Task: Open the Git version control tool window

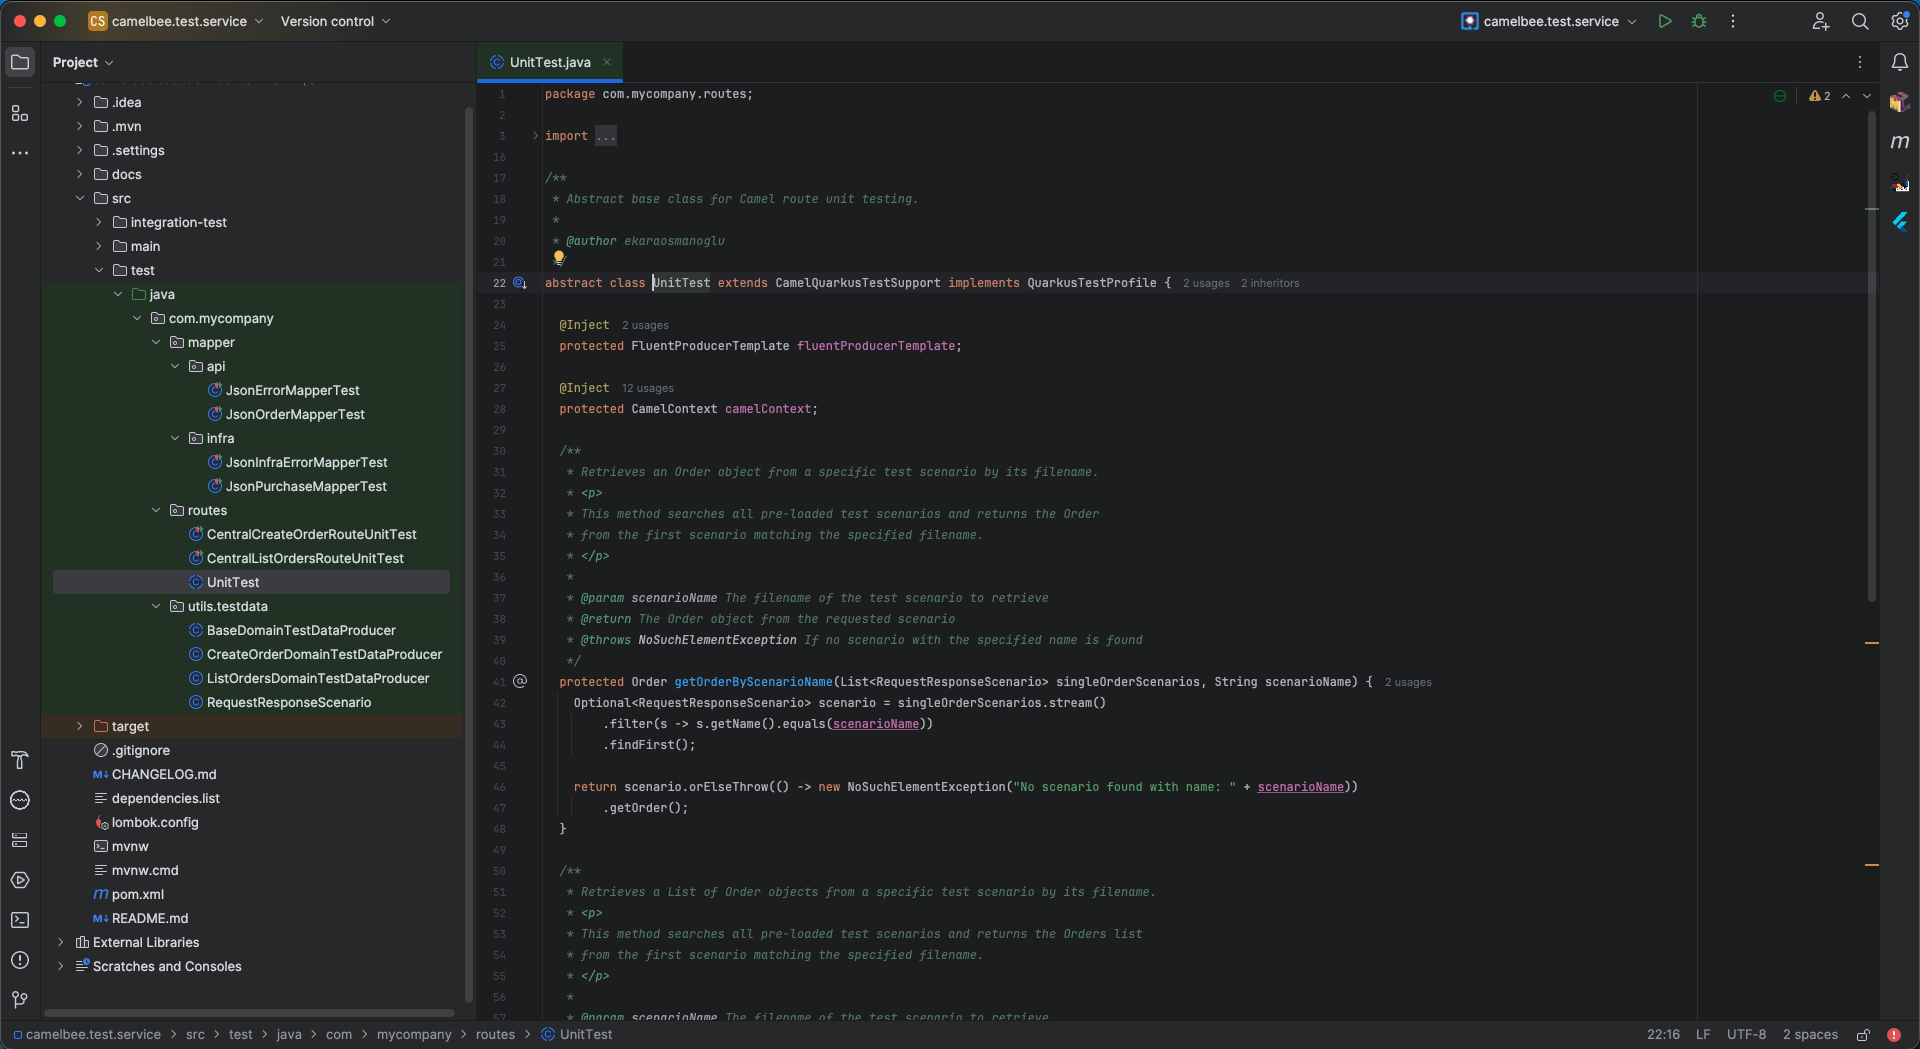Action: pos(20,1000)
